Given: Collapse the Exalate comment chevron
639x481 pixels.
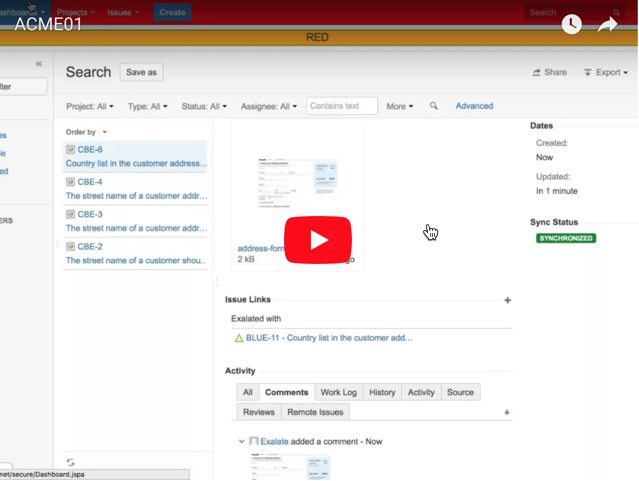Looking at the screenshot, I should (x=241, y=441).
